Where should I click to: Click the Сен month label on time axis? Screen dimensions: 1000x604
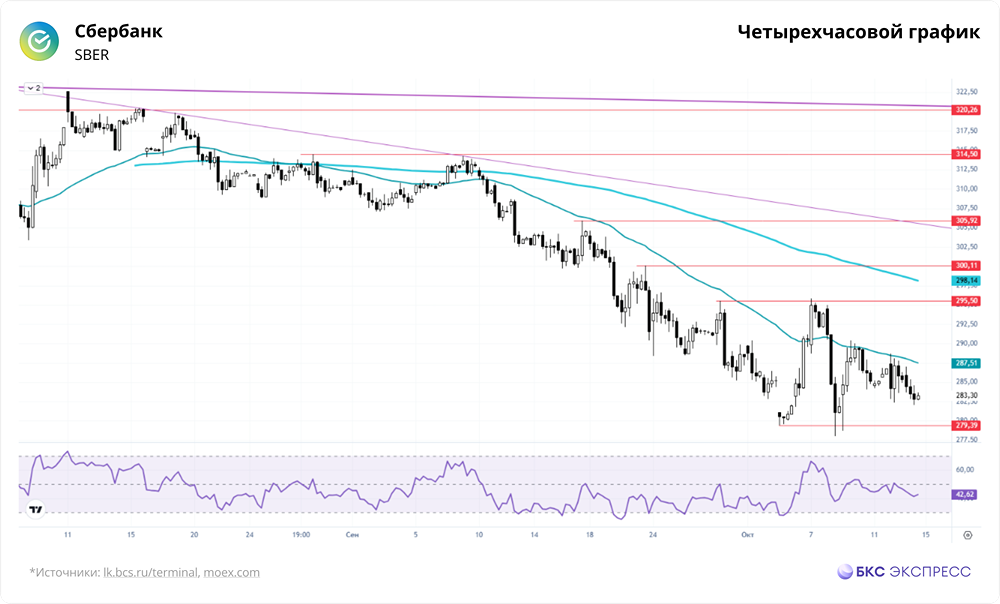click(x=352, y=534)
